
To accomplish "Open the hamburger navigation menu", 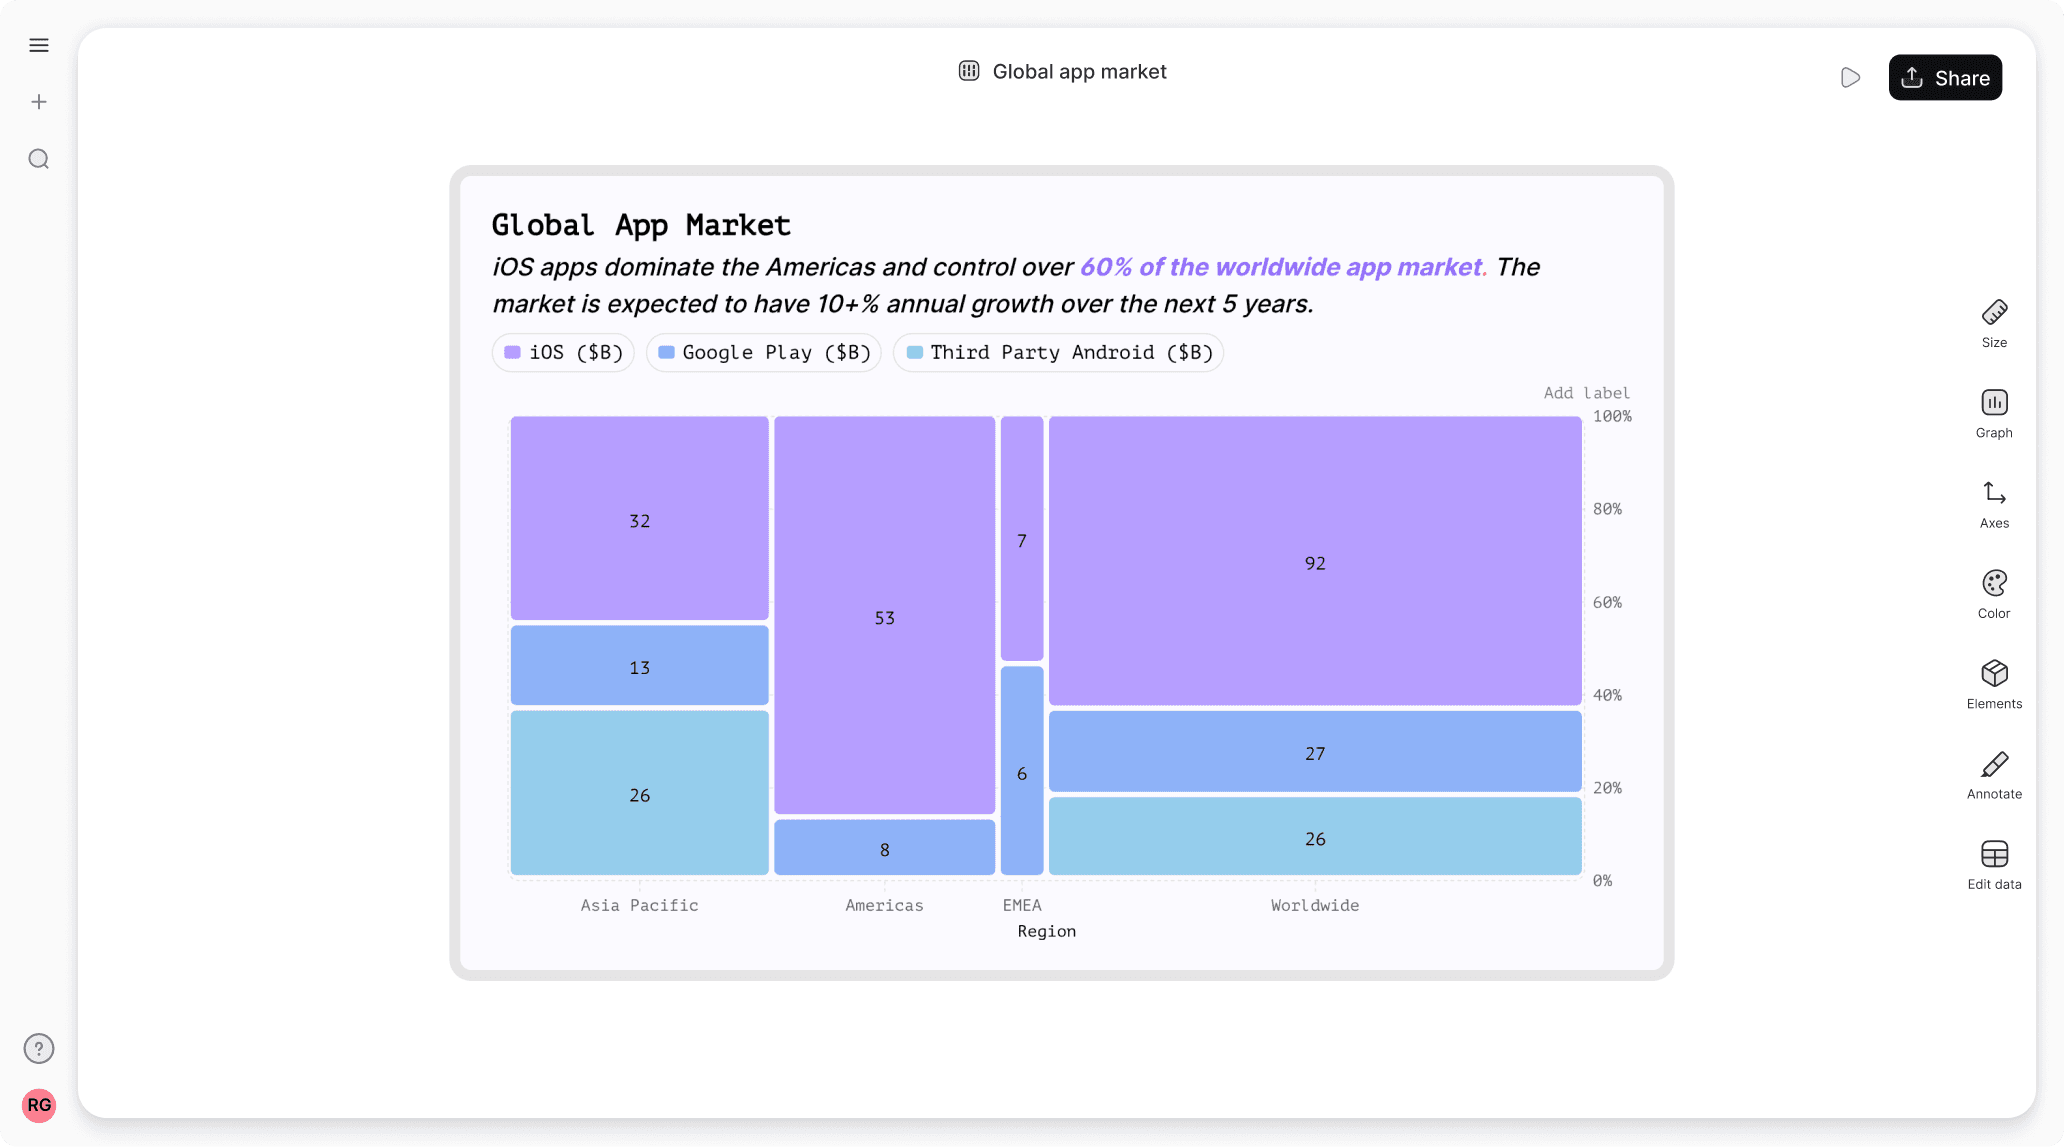I will 38,45.
